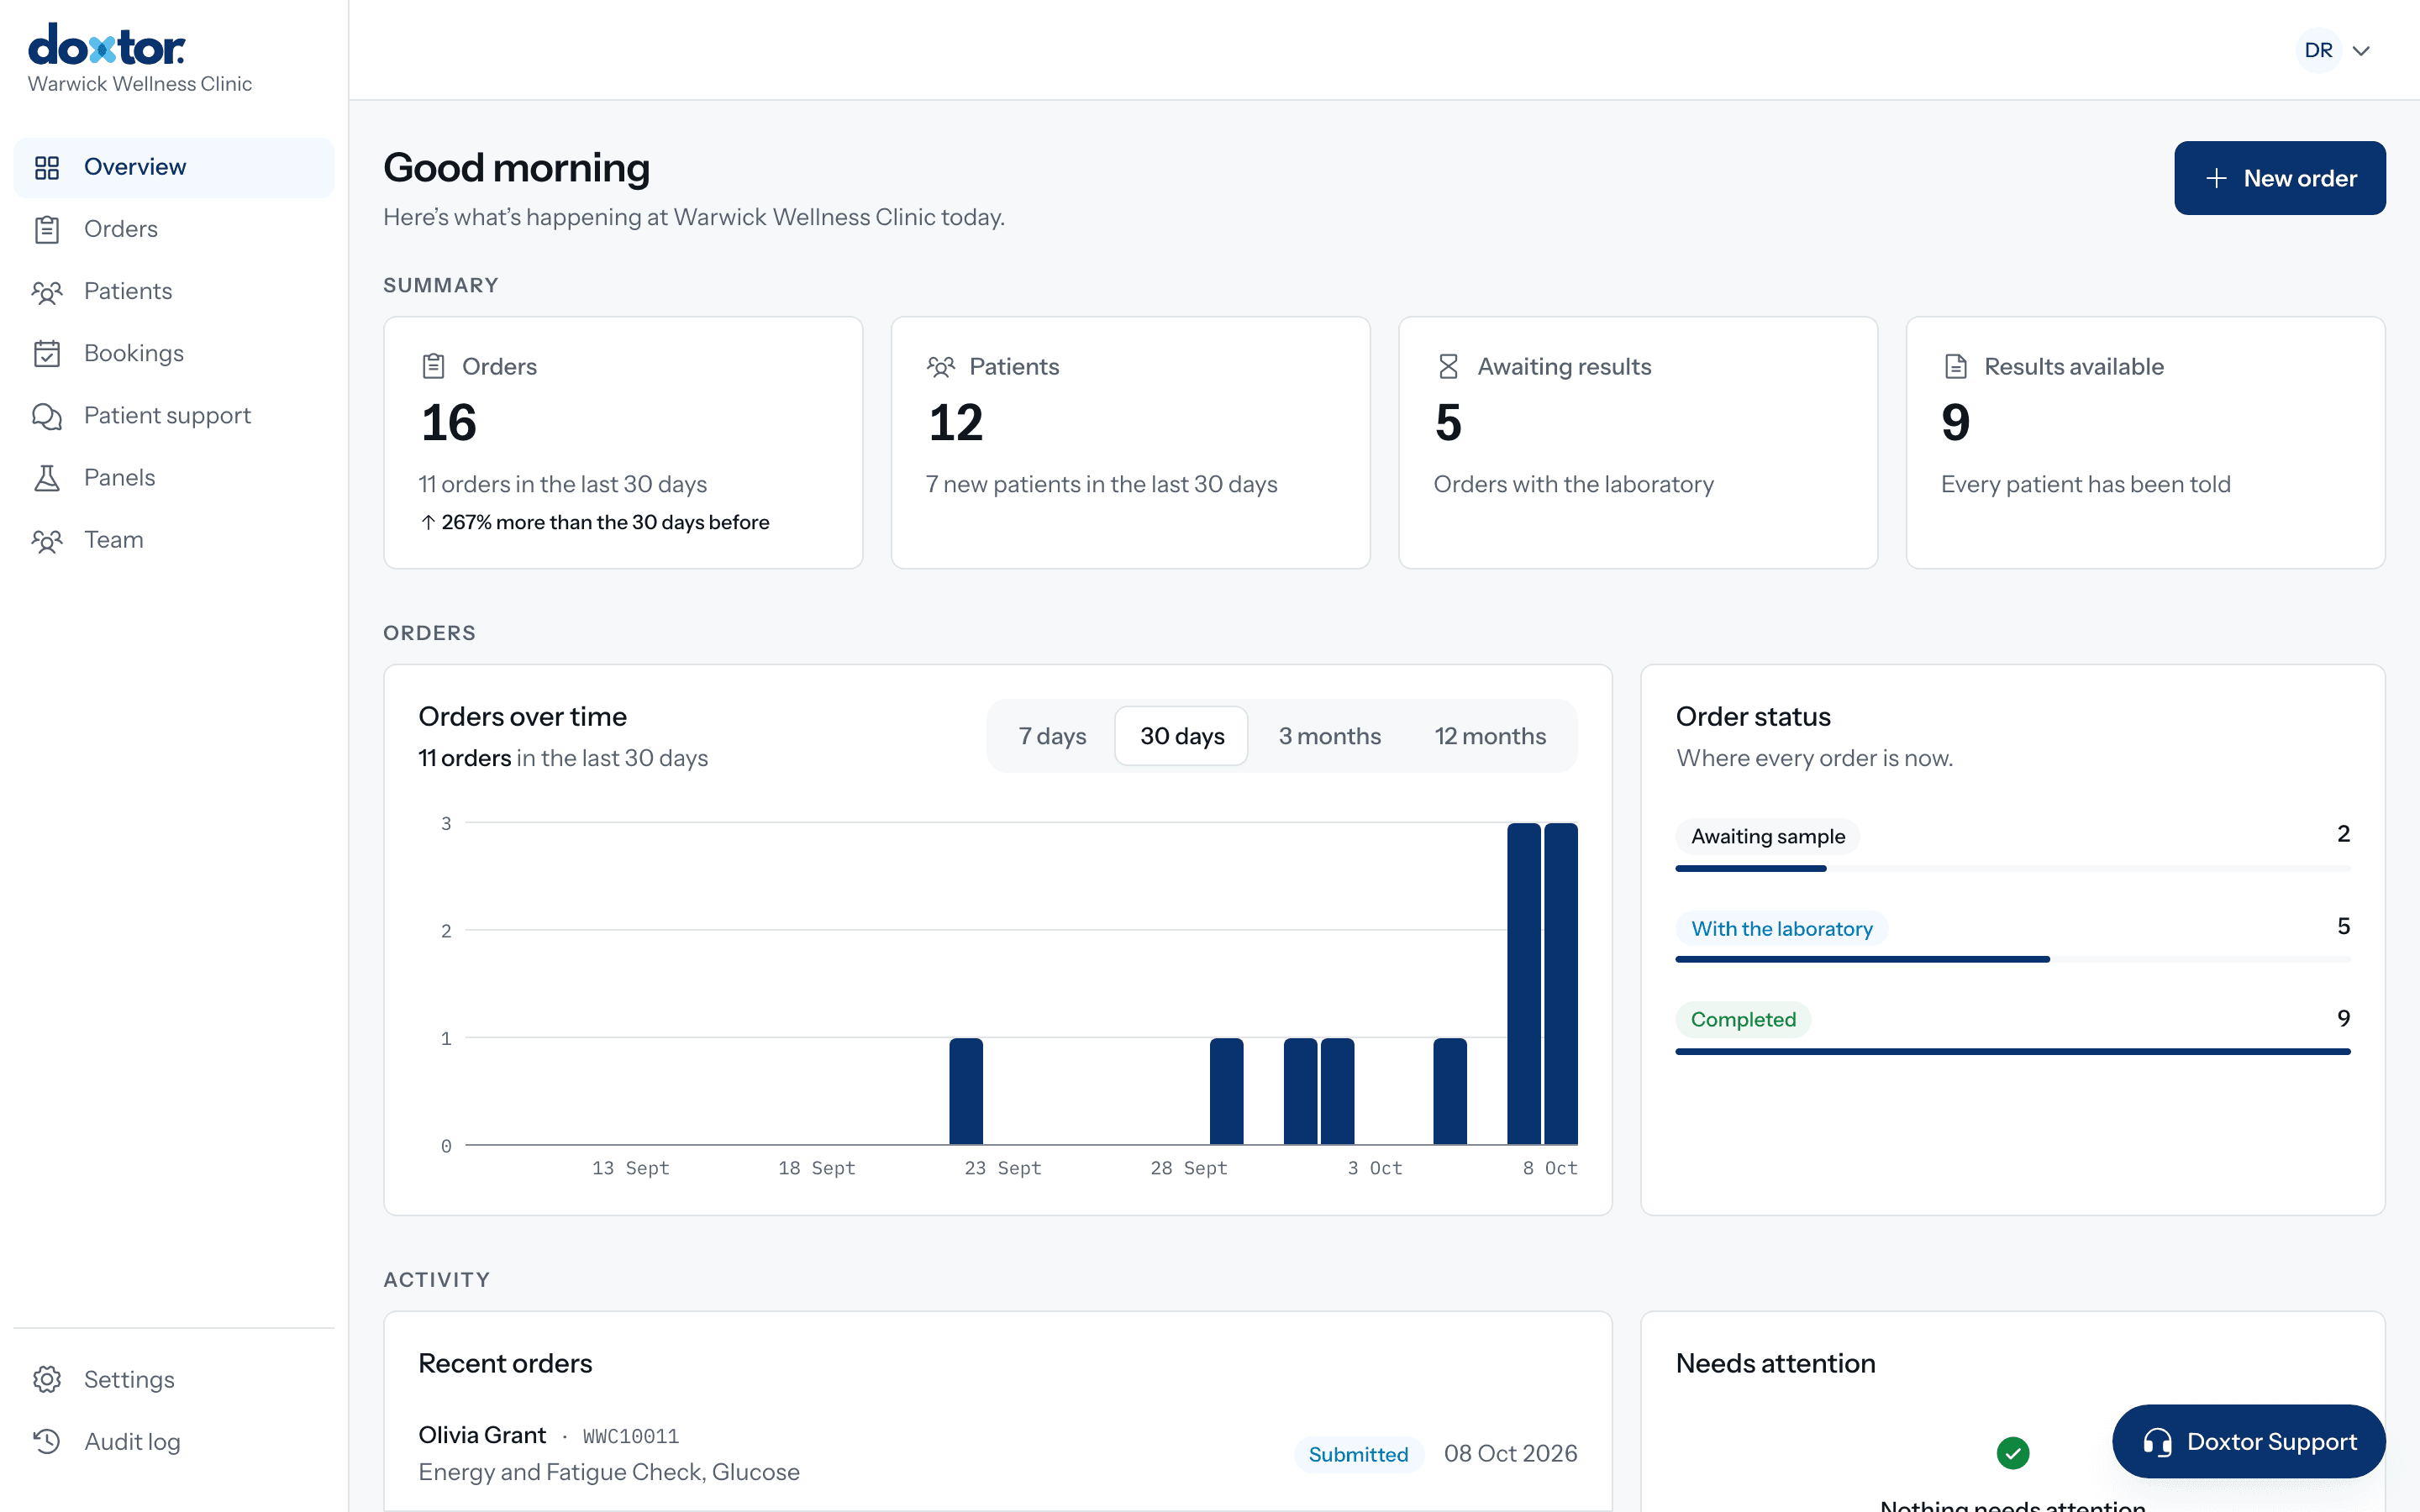Open Olivia Grant recent order row
This screenshot has height=1512, width=2420.
coord(997,1453)
